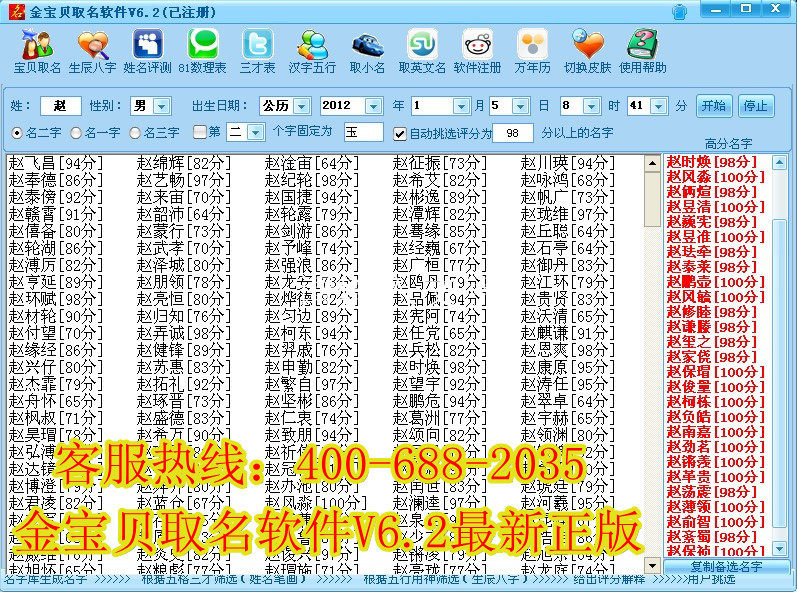Screen dimensions: 797x592
Task: Open the 取英文名 English name tool
Action: 422,52
